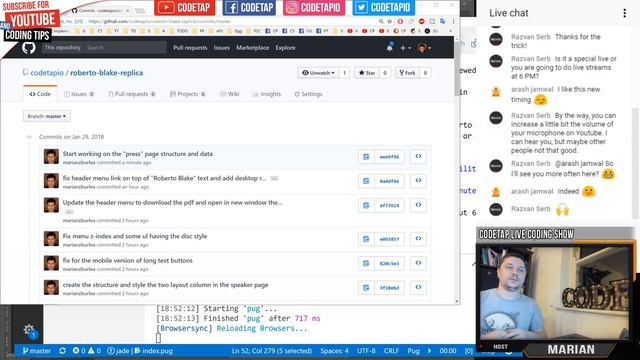Viewport: 640px width, 360px height.
Task: Switch to the Issues repository tab
Action: click(79, 94)
